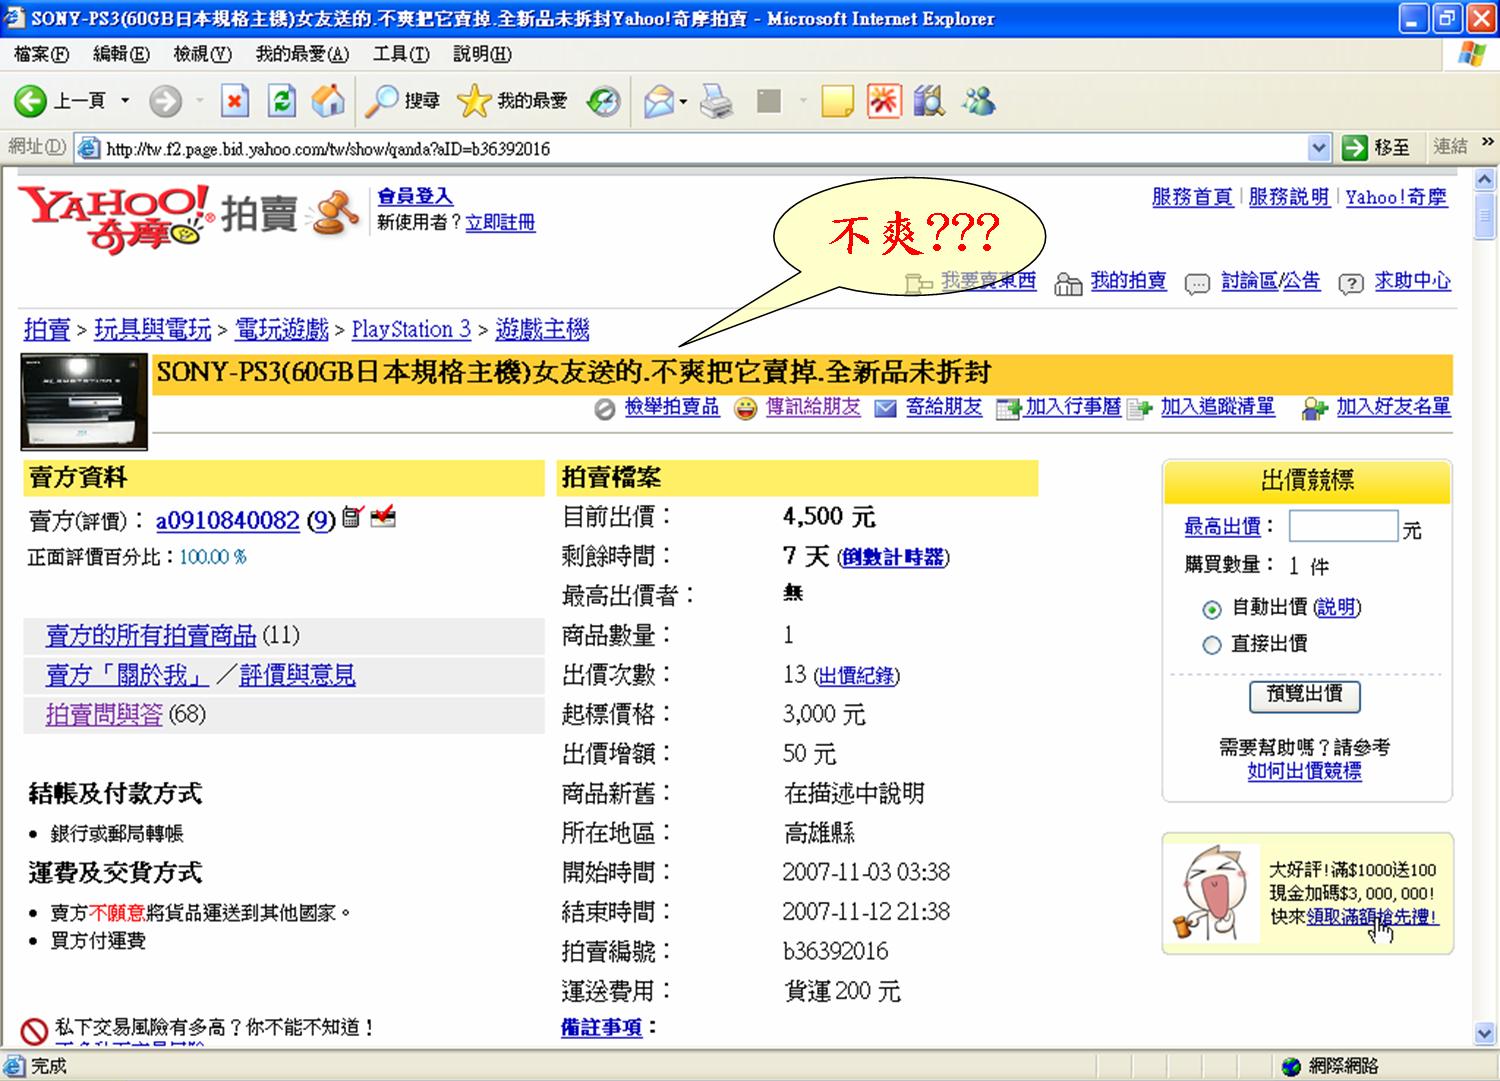Viewport: 1500px width, 1081px height.
Task: Click the seller's red-check mail icon
Action: point(383,517)
